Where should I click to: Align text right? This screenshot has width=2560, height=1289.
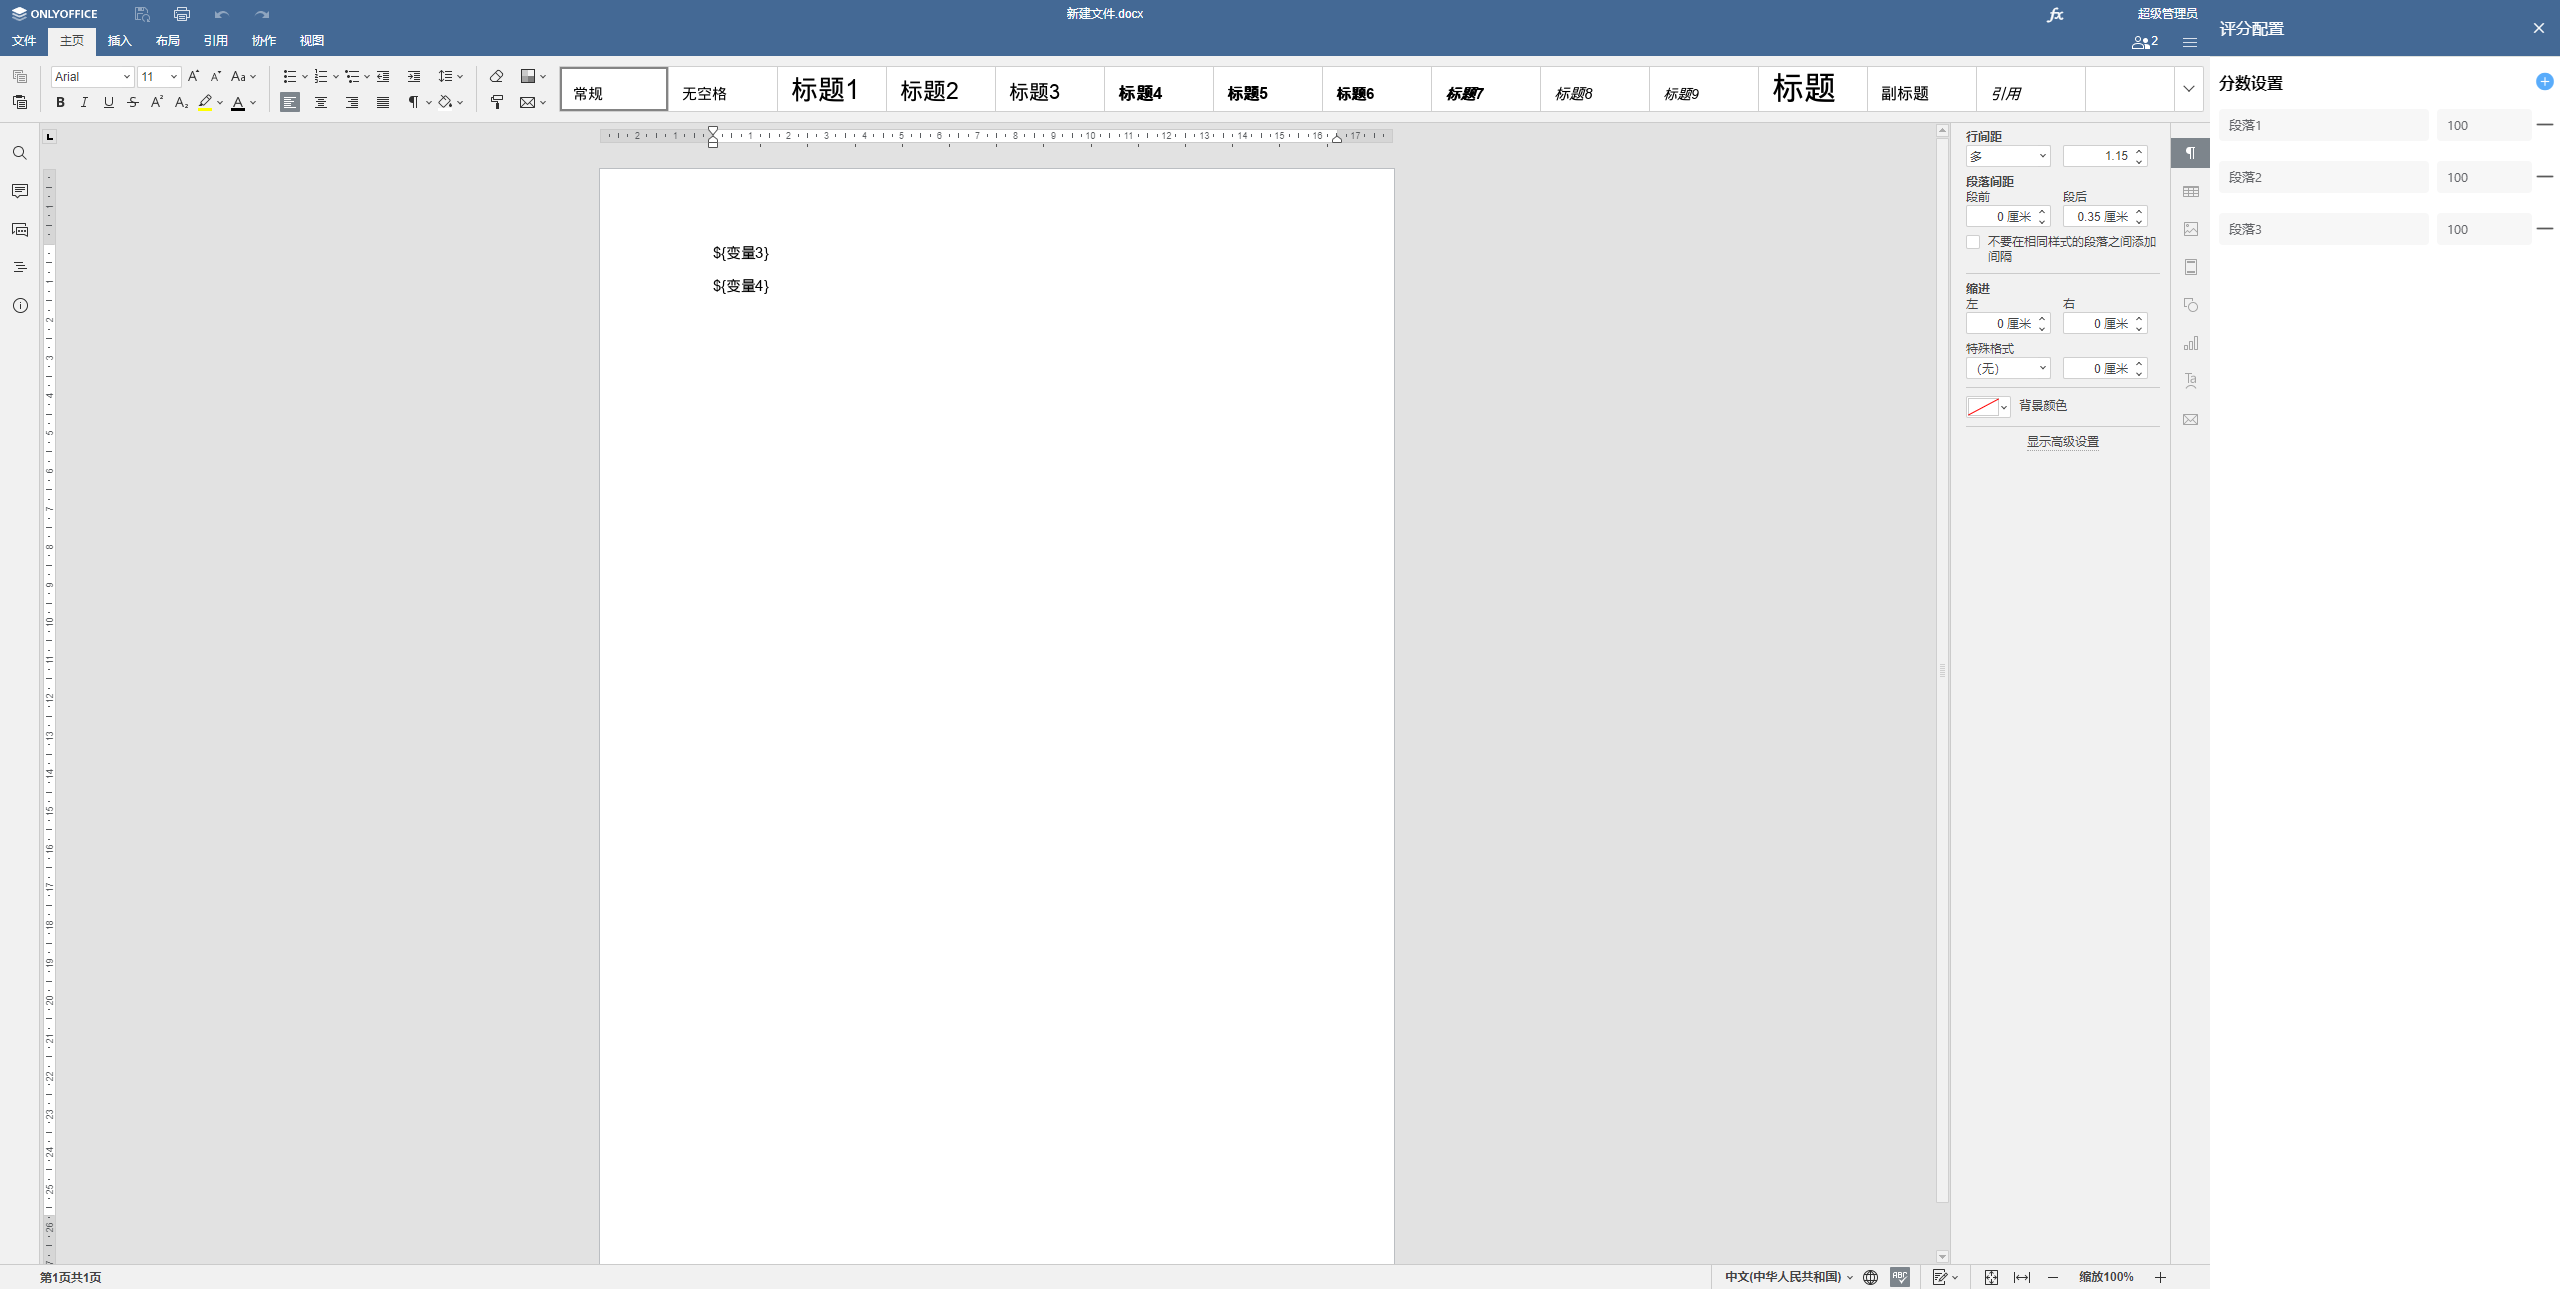click(x=352, y=102)
